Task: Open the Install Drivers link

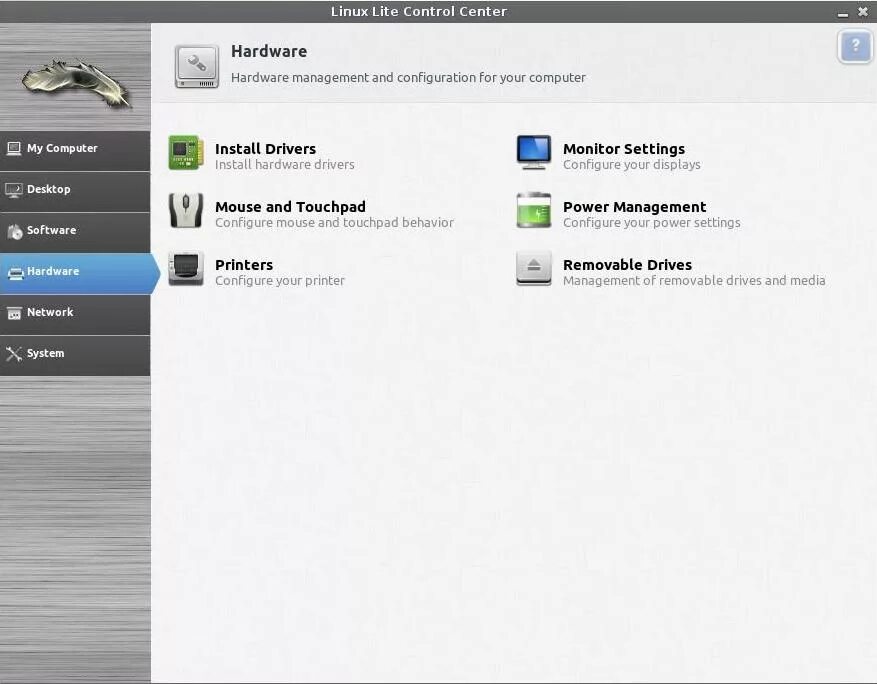Action: (x=265, y=149)
